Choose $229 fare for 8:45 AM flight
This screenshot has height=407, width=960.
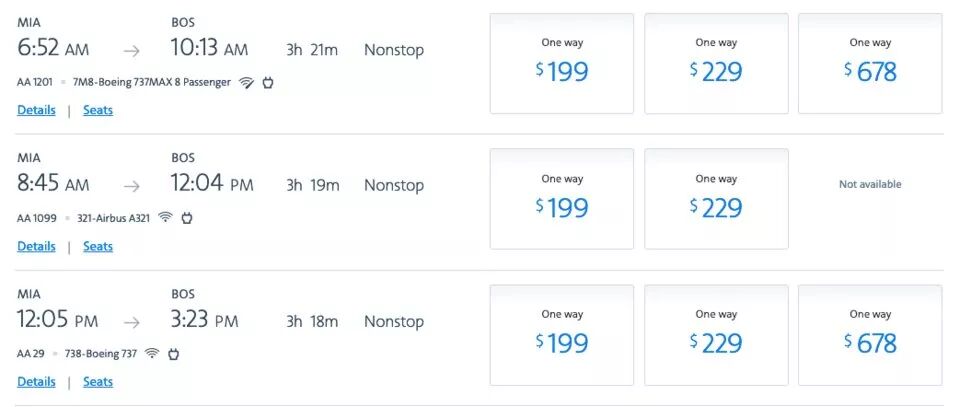(716, 199)
